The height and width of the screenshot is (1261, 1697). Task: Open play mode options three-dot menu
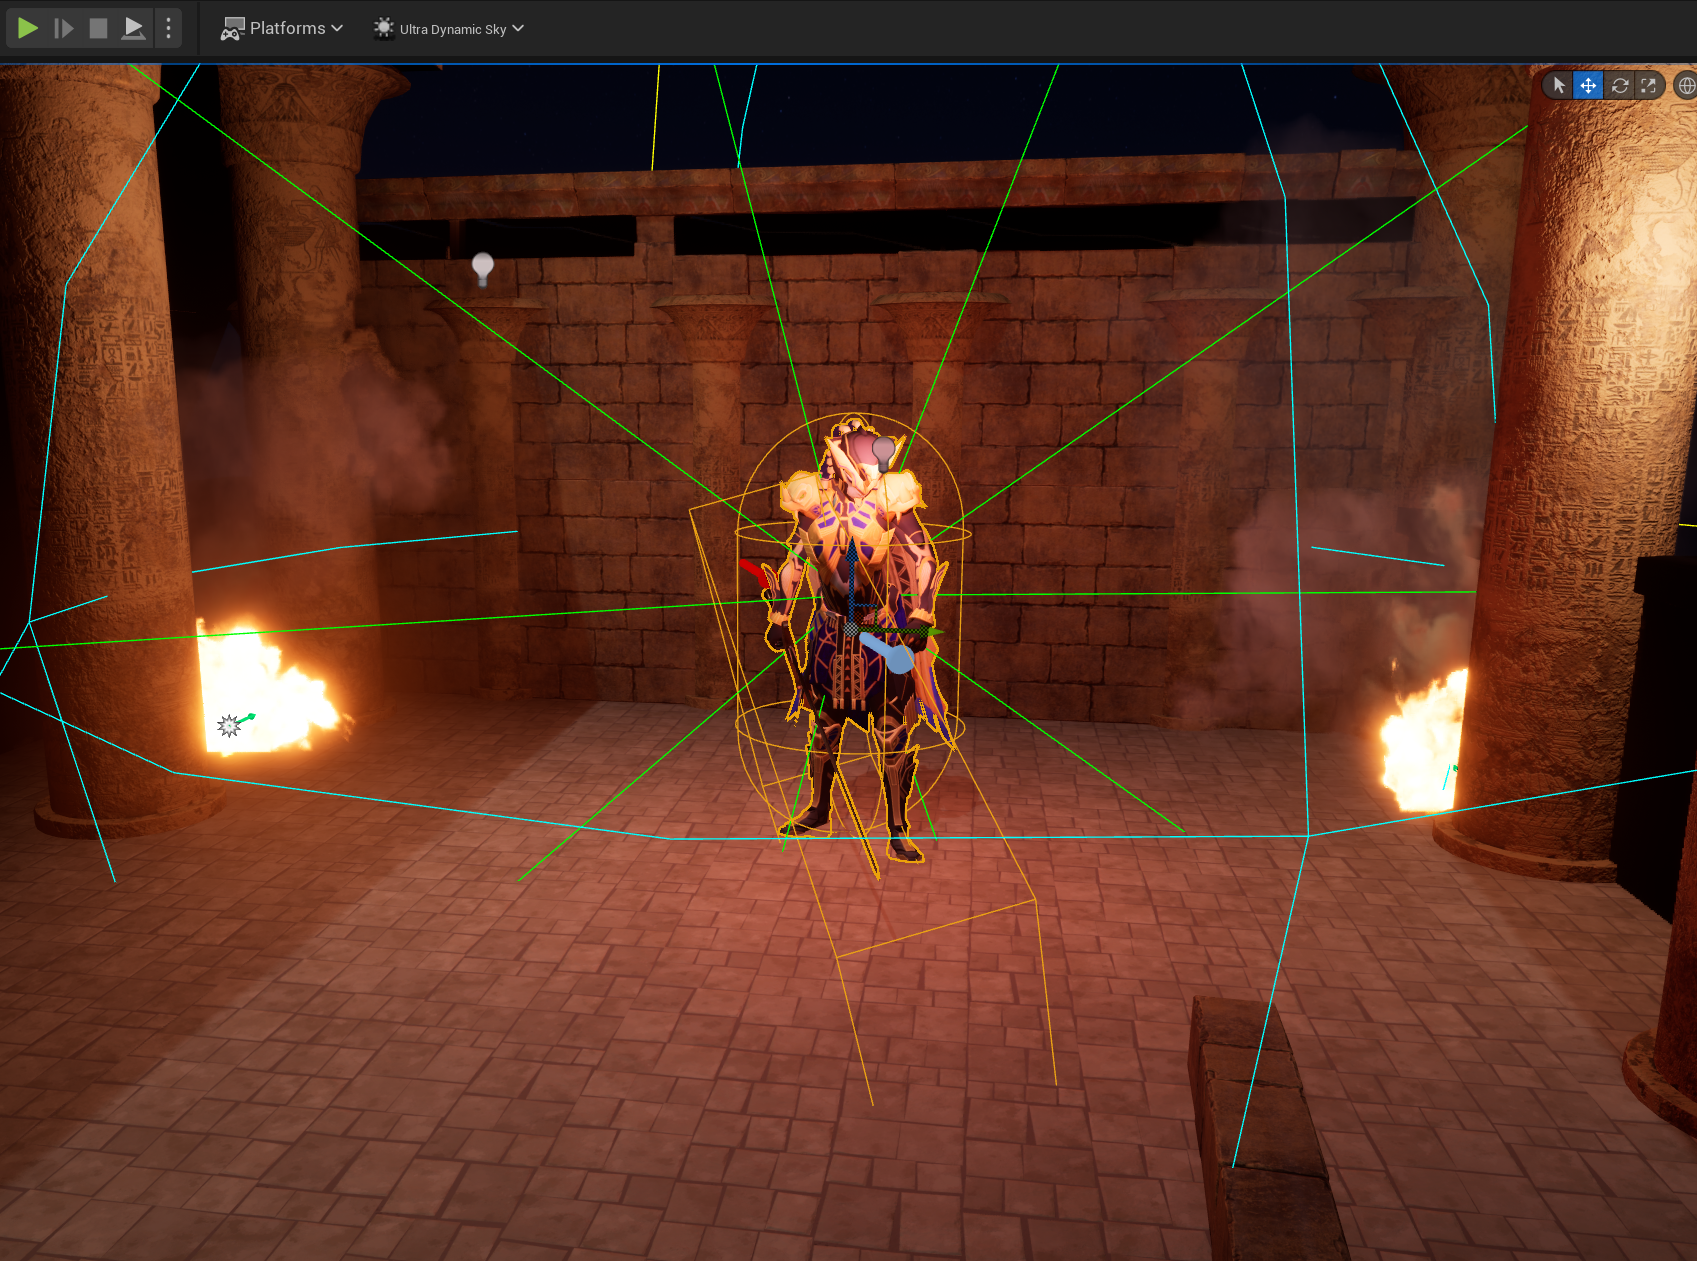click(168, 28)
